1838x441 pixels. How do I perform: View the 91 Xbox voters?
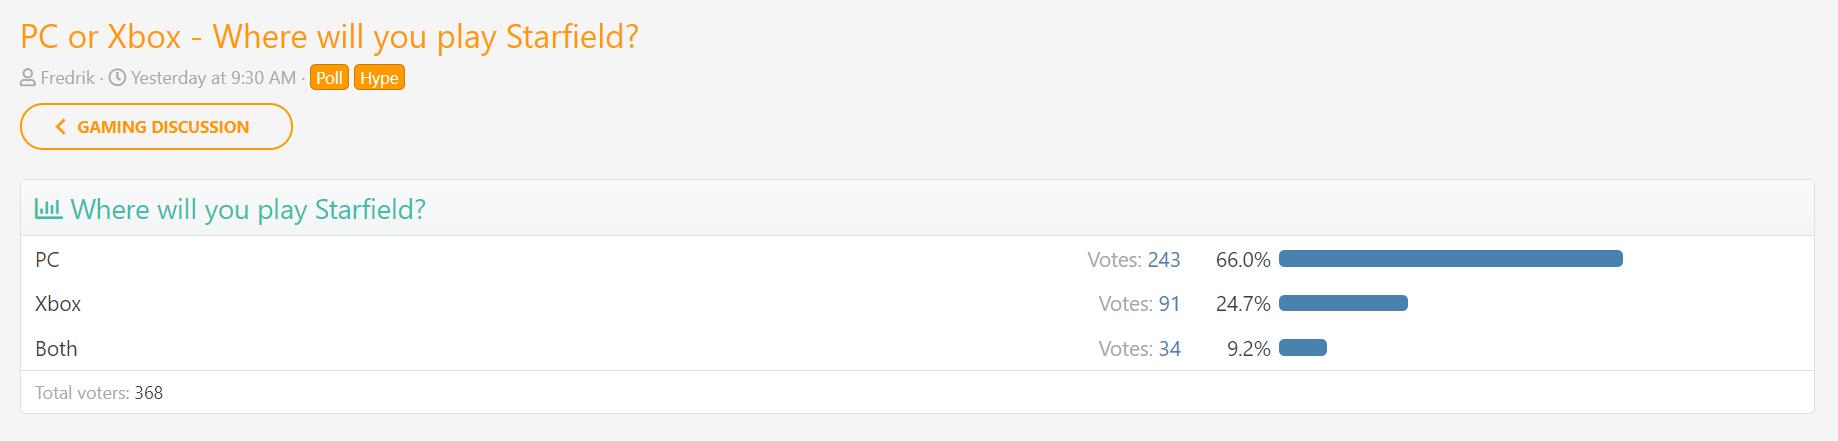pyautogui.click(x=1169, y=304)
